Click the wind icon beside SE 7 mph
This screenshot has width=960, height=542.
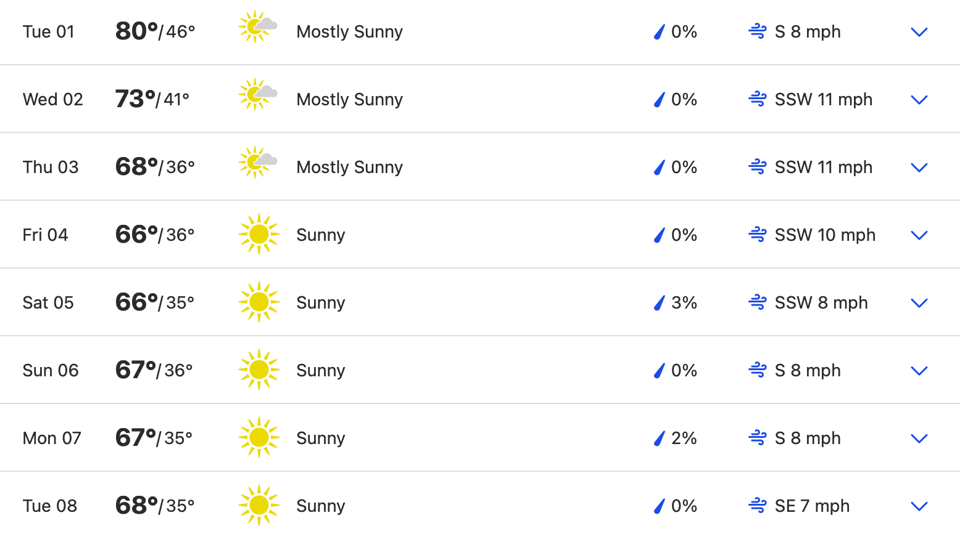[757, 506]
